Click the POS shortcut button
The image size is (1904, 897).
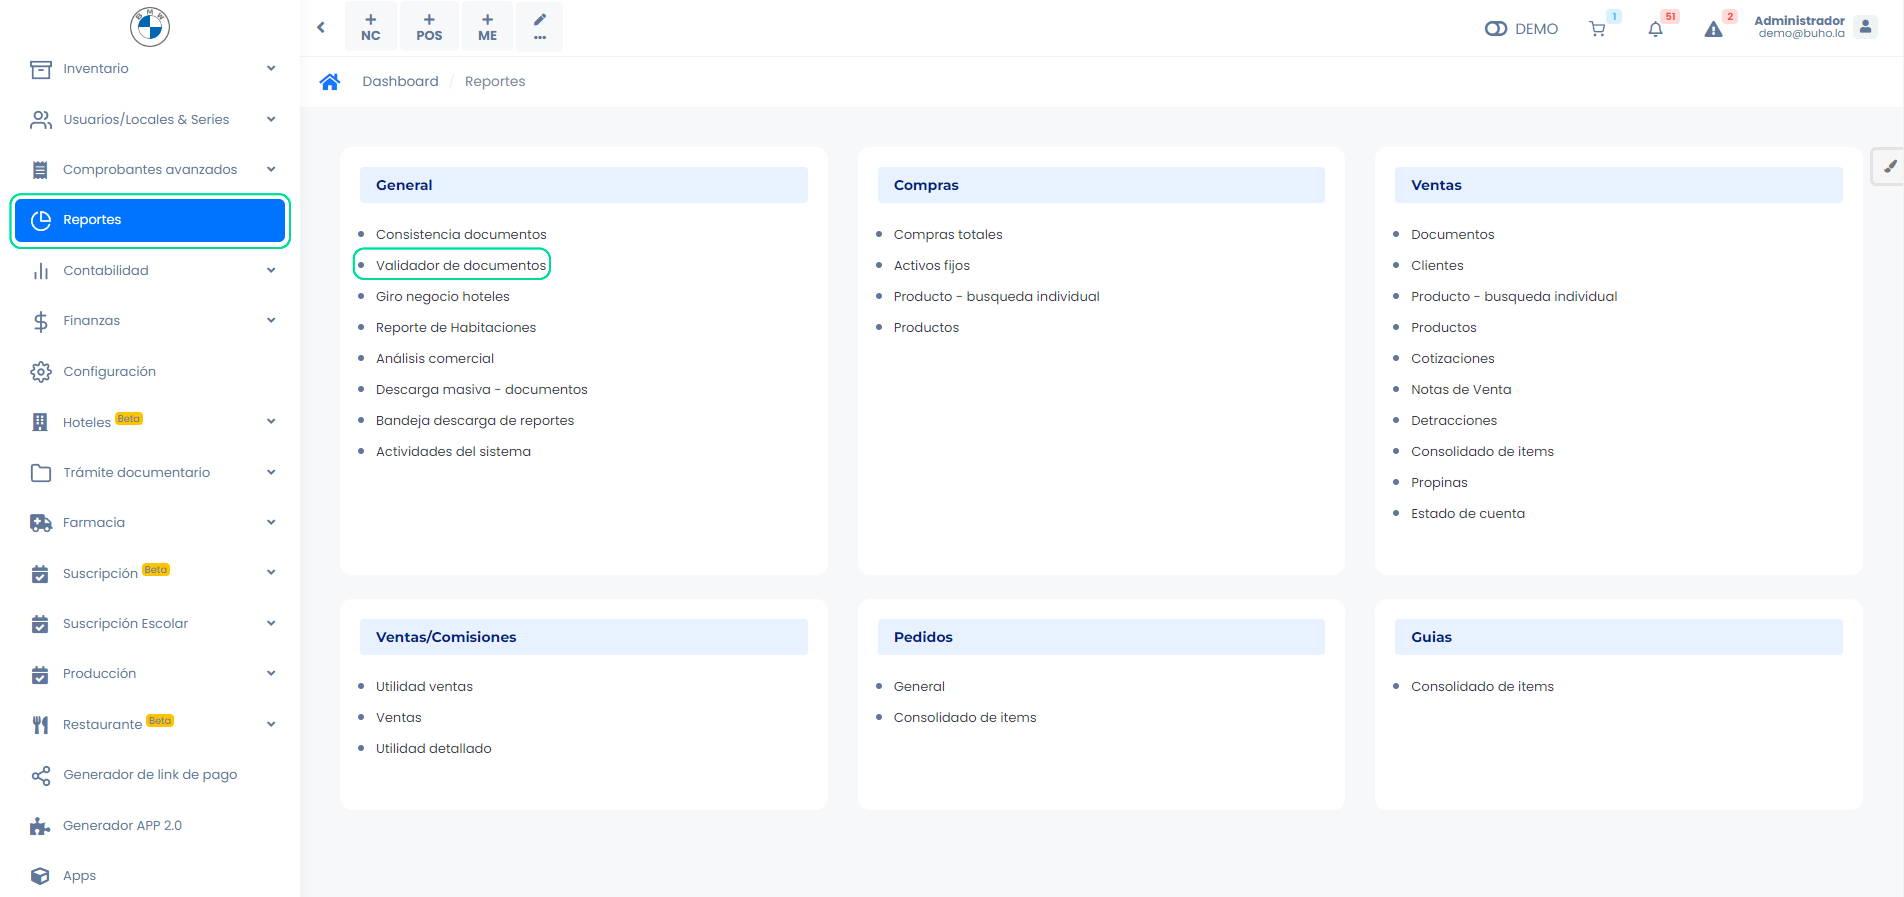pyautogui.click(x=429, y=27)
